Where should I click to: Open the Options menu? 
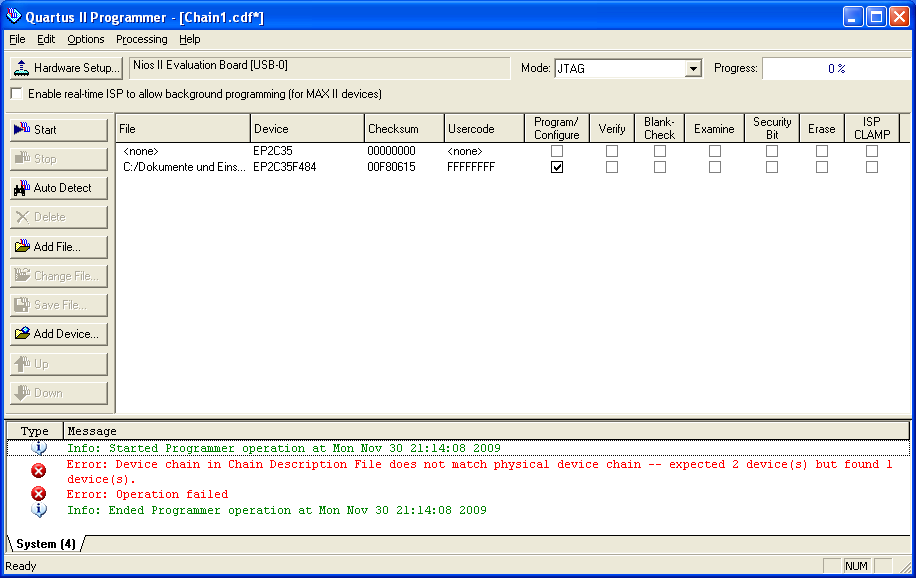pyautogui.click(x=85, y=39)
